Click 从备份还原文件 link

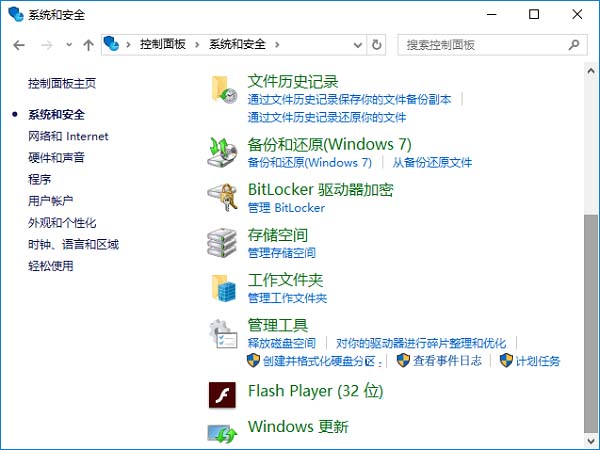click(x=432, y=162)
